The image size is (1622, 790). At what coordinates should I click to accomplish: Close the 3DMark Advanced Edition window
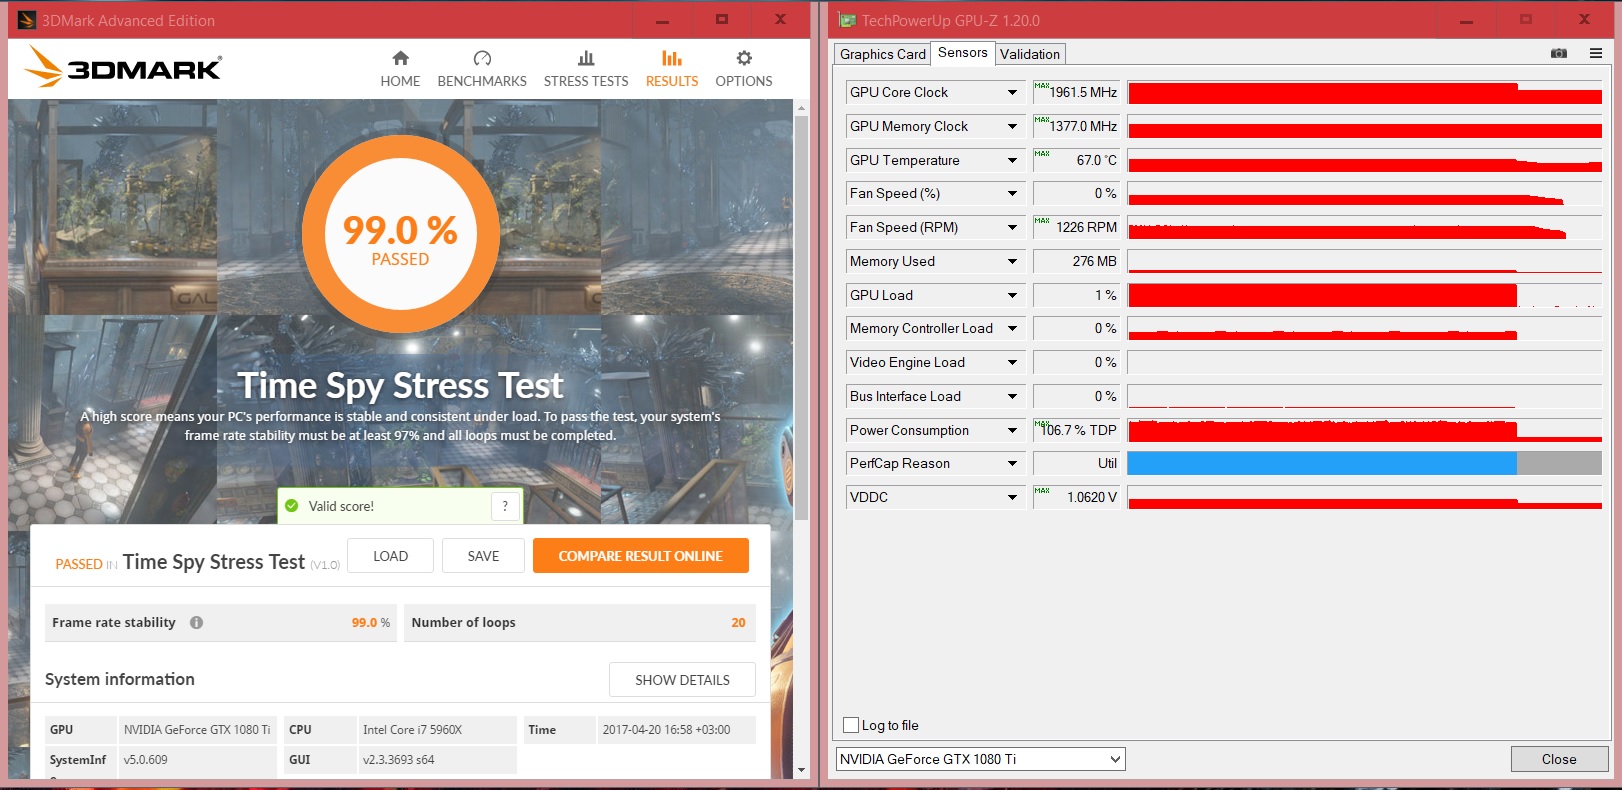click(780, 20)
